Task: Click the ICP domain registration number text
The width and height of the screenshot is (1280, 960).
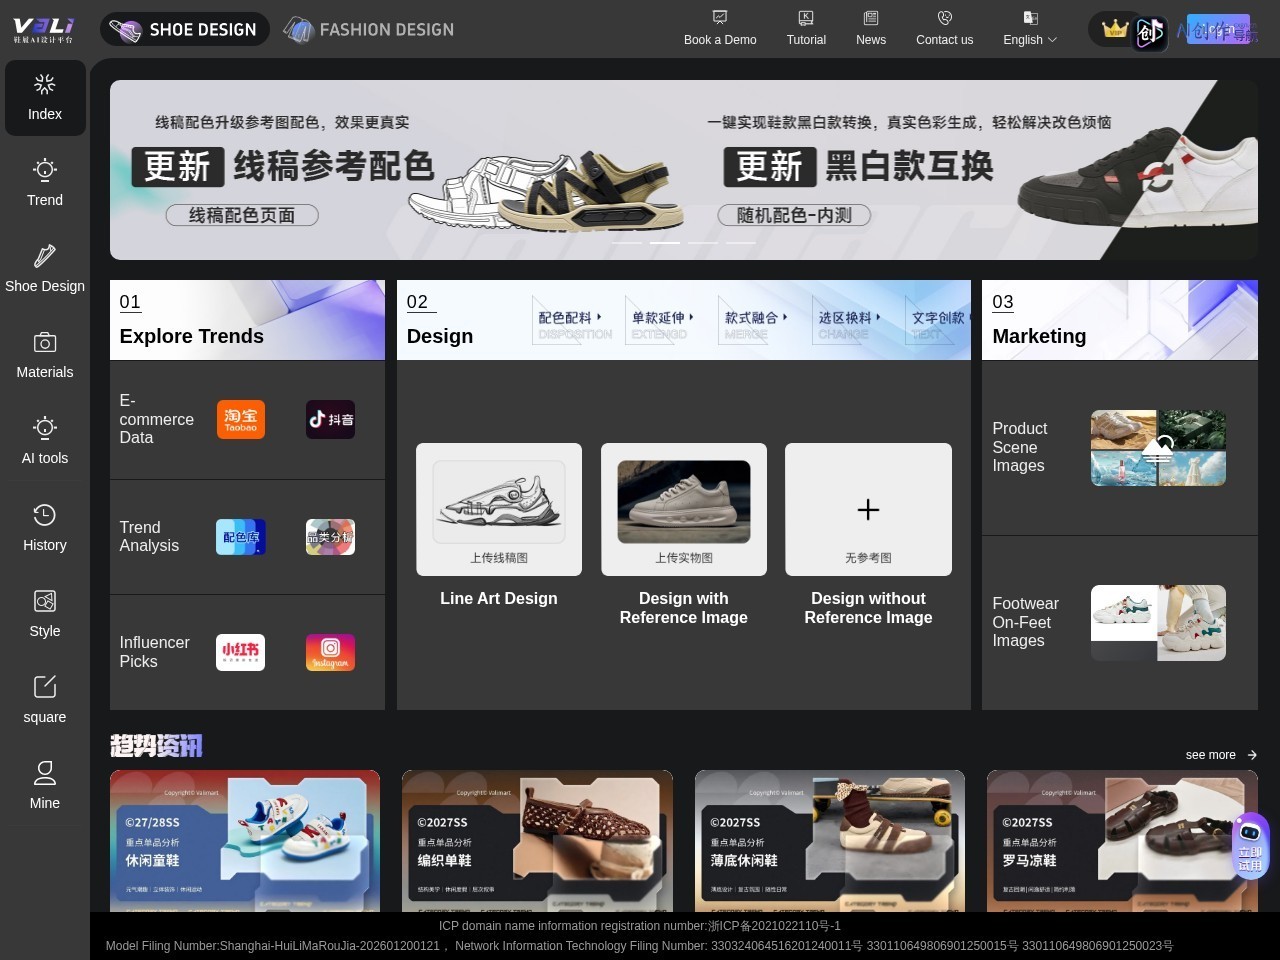Action: 640,926
